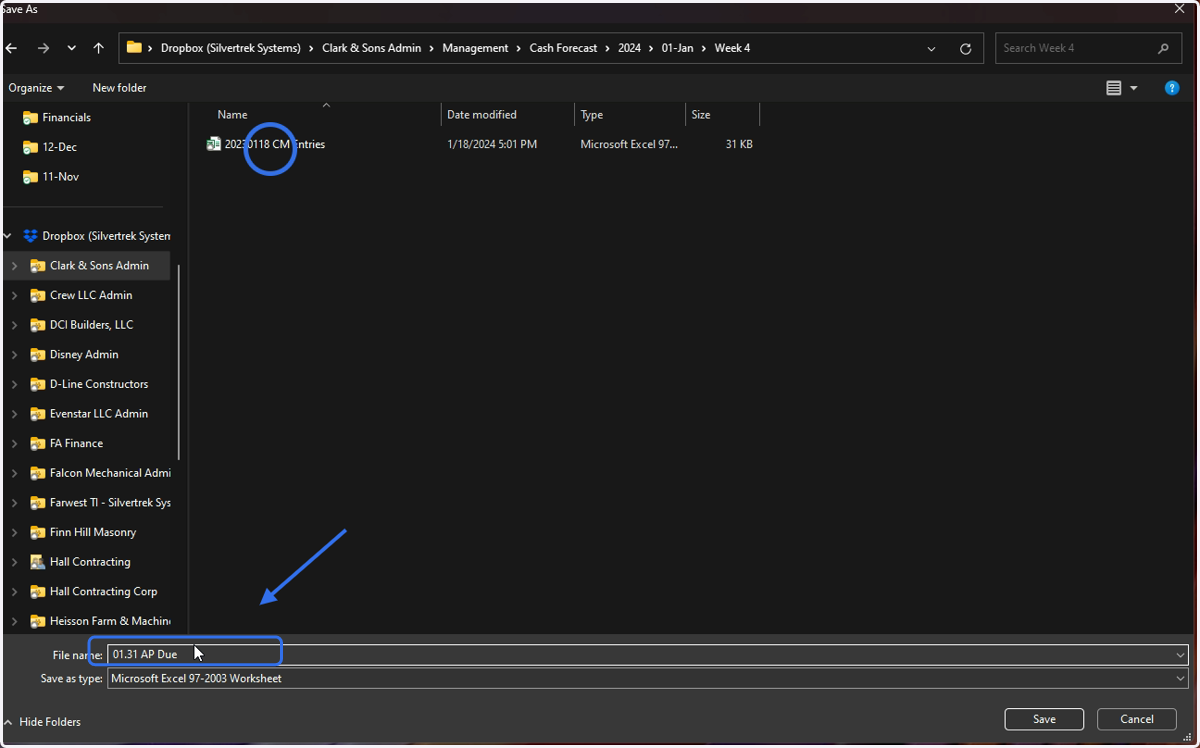The height and width of the screenshot is (748, 1200).
Task: Go forward with the right arrow button
Action: (43, 48)
